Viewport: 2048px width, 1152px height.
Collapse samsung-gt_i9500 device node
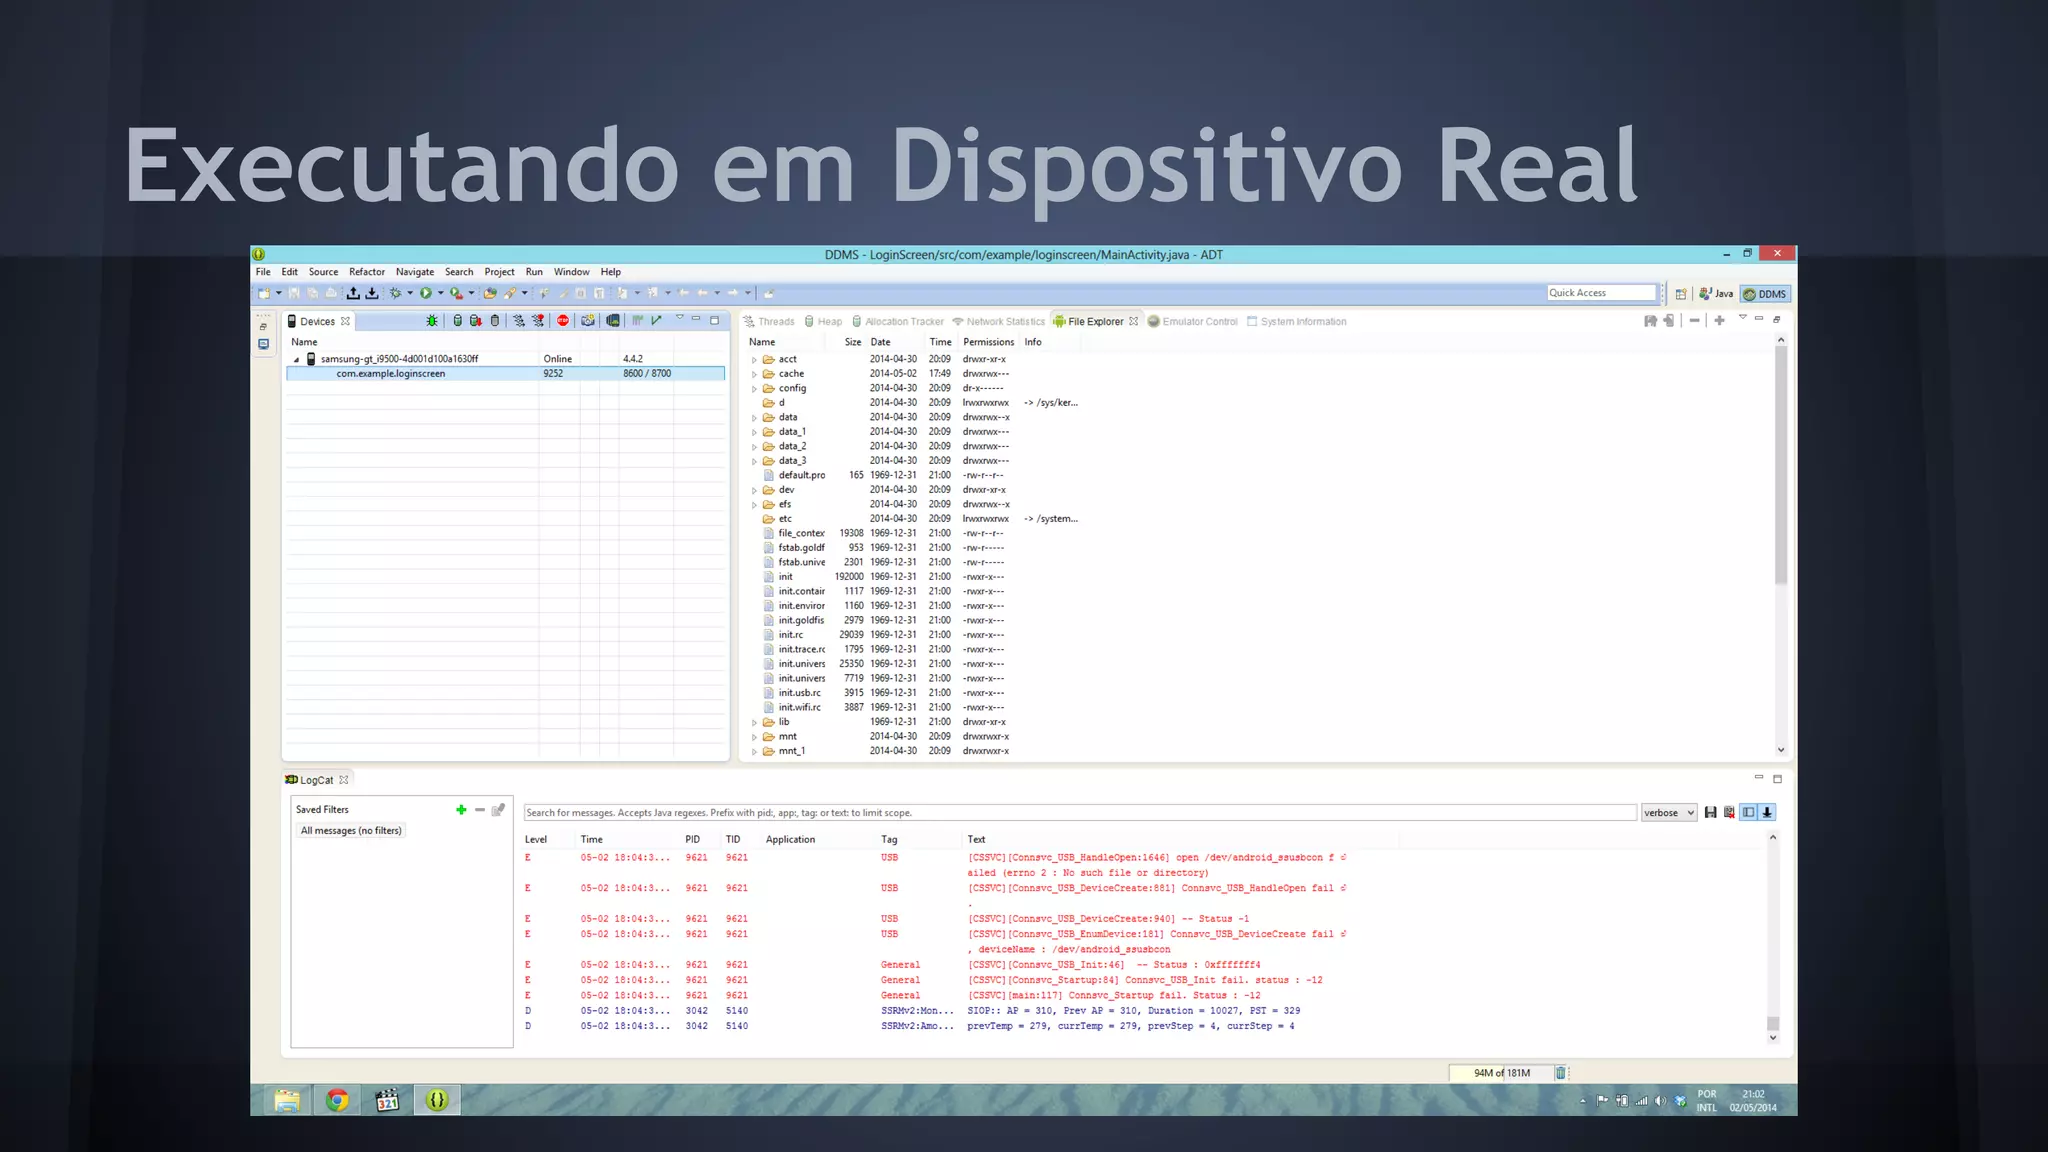[x=296, y=359]
